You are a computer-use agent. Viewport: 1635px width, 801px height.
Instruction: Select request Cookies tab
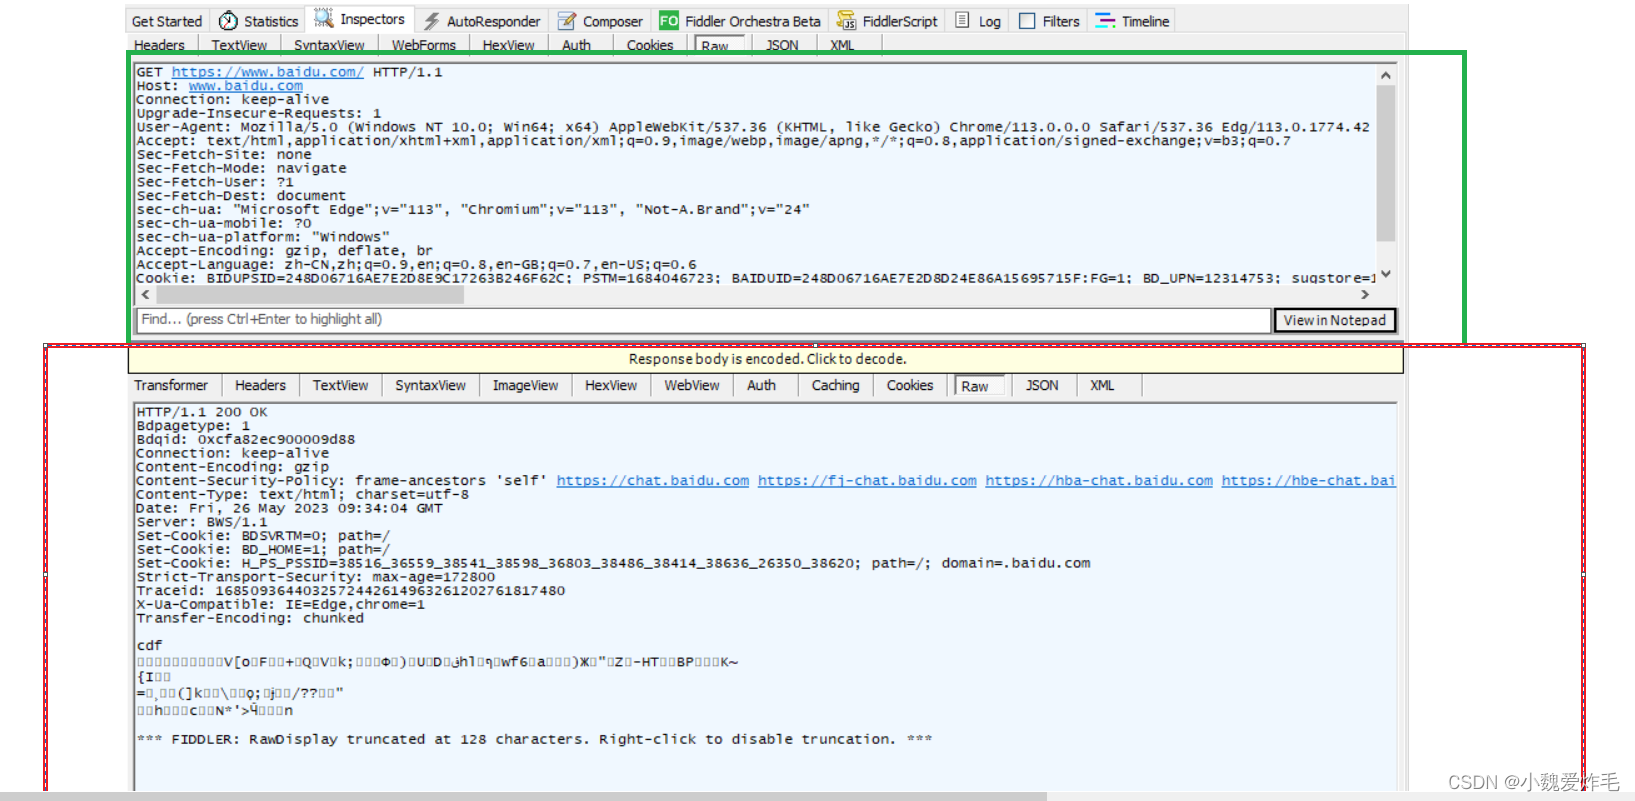tap(650, 45)
